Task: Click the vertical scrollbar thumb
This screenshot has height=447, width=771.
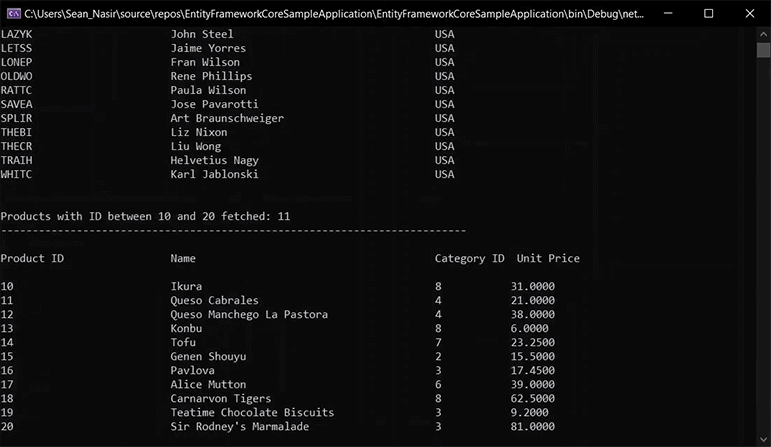Action: click(x=763, y=50)
